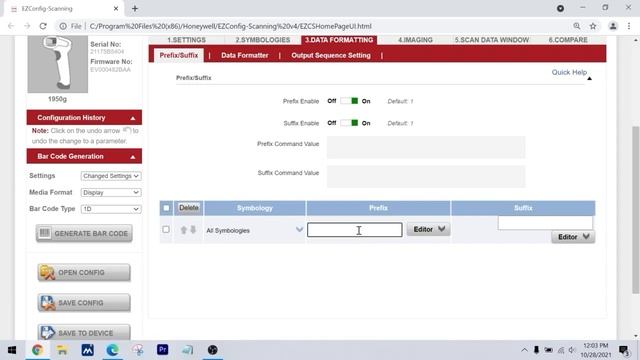Open File Explorer from the taskbar
This screenshot has width=640, height=360.
(x=62, y=350)
